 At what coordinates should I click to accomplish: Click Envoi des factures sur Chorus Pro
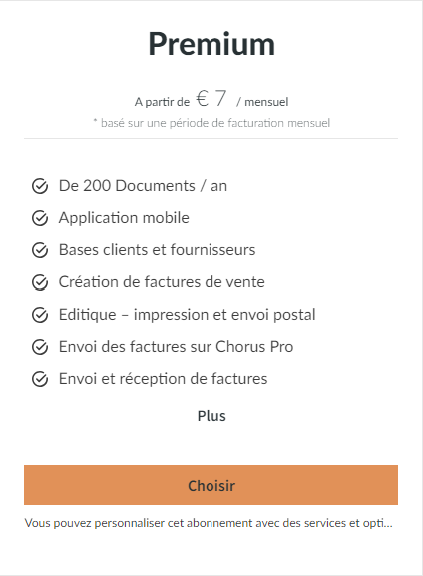(x=176, y=347)
